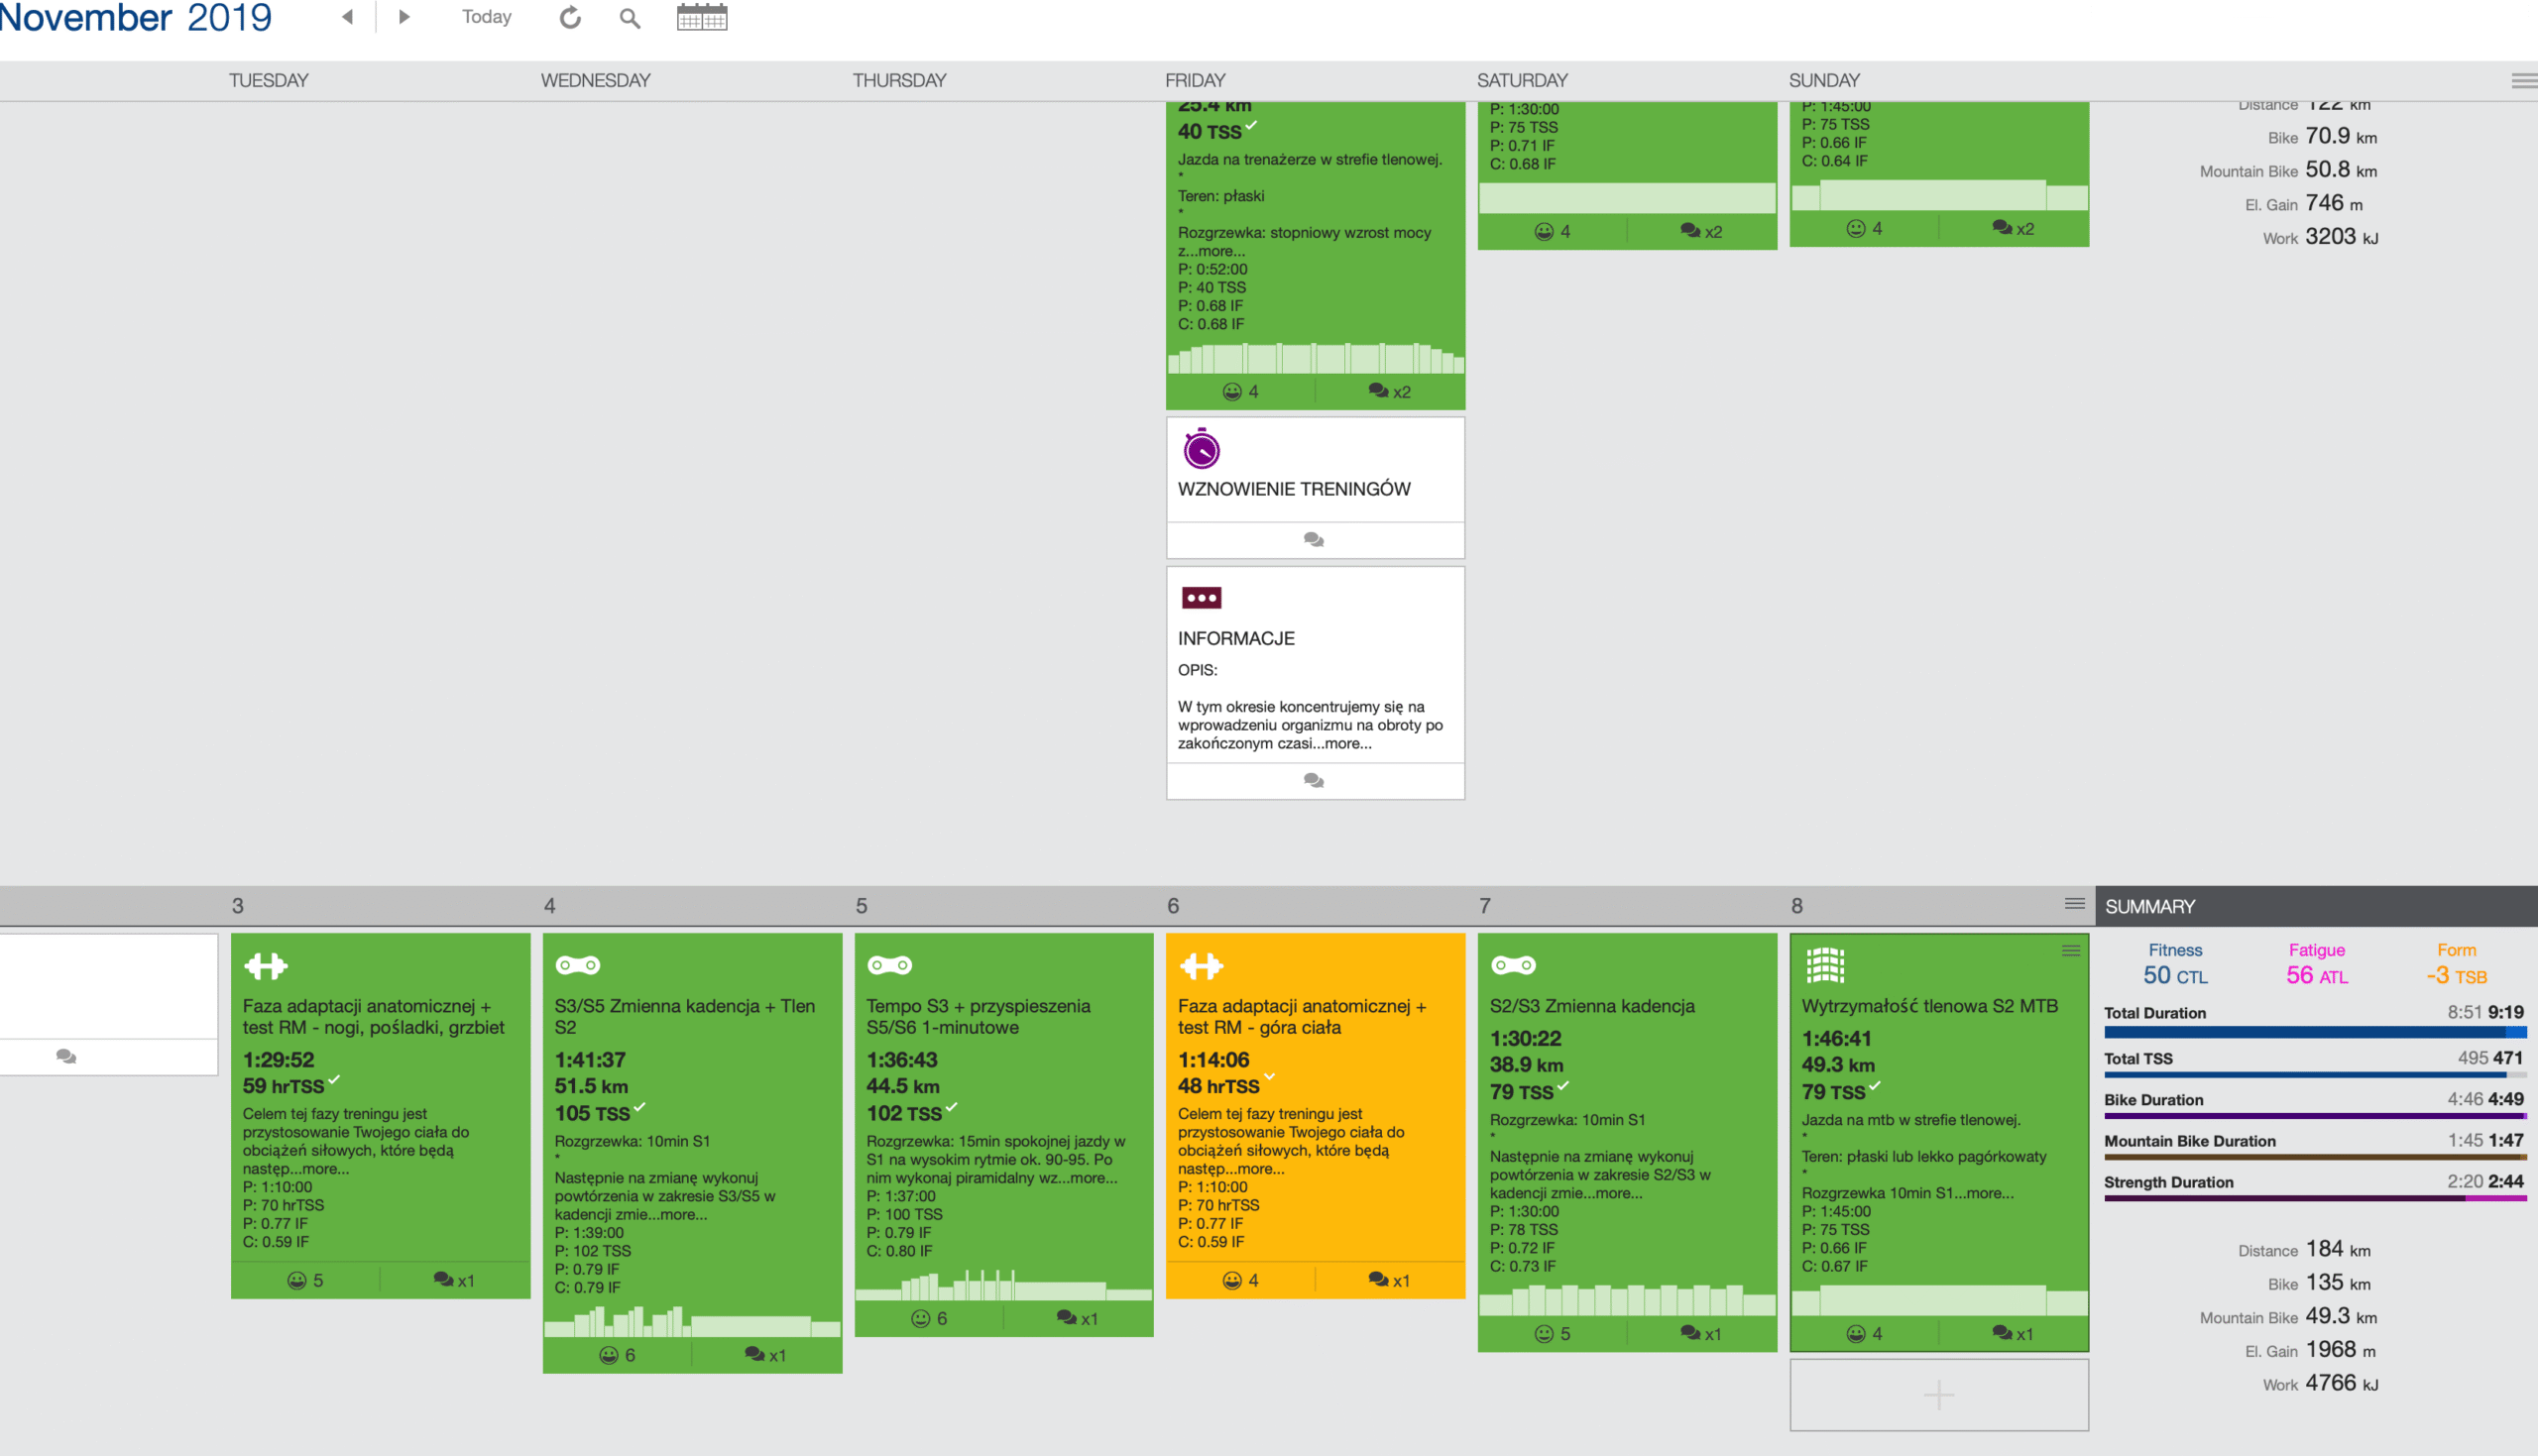Click the mountain bike tire icon on day 8
The width and height of the screenshot is (2538, 1456).
(x=1825, y=965)
